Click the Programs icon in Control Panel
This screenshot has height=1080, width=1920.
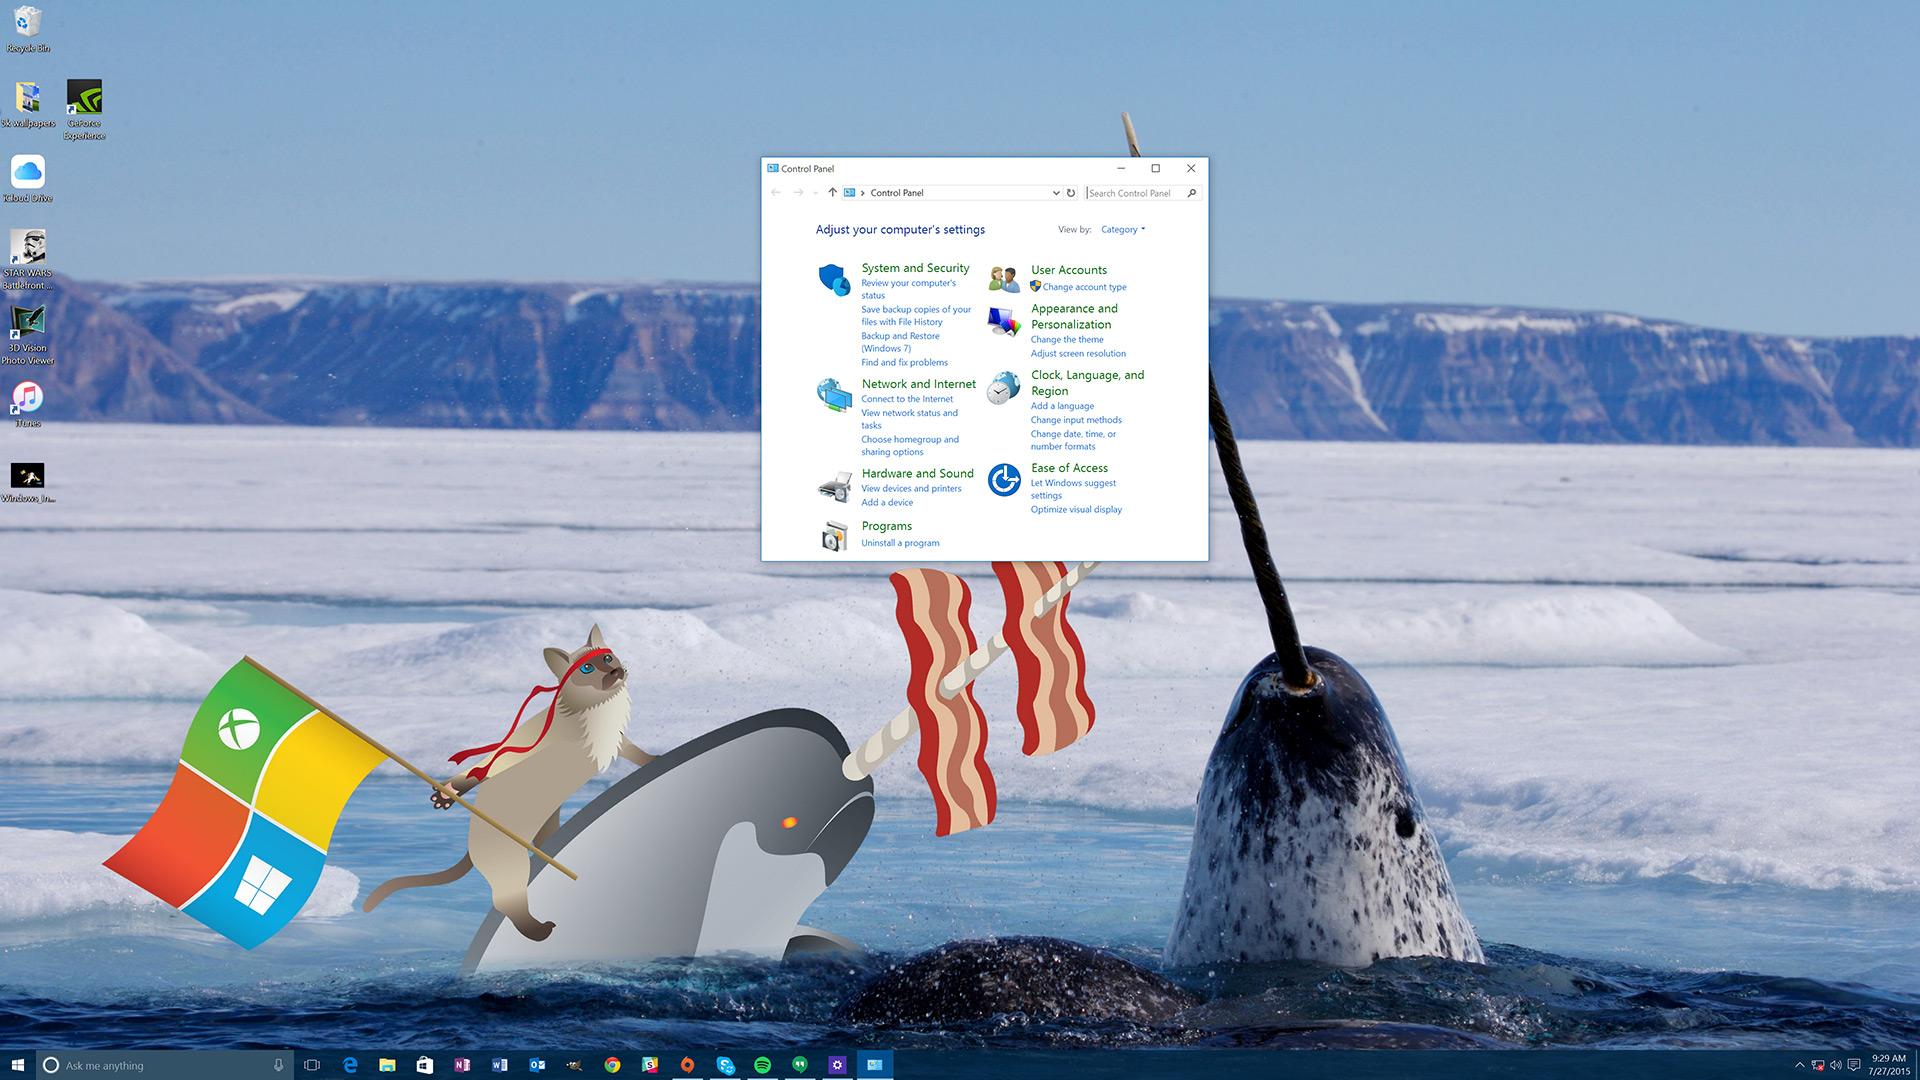coord(833,534)
